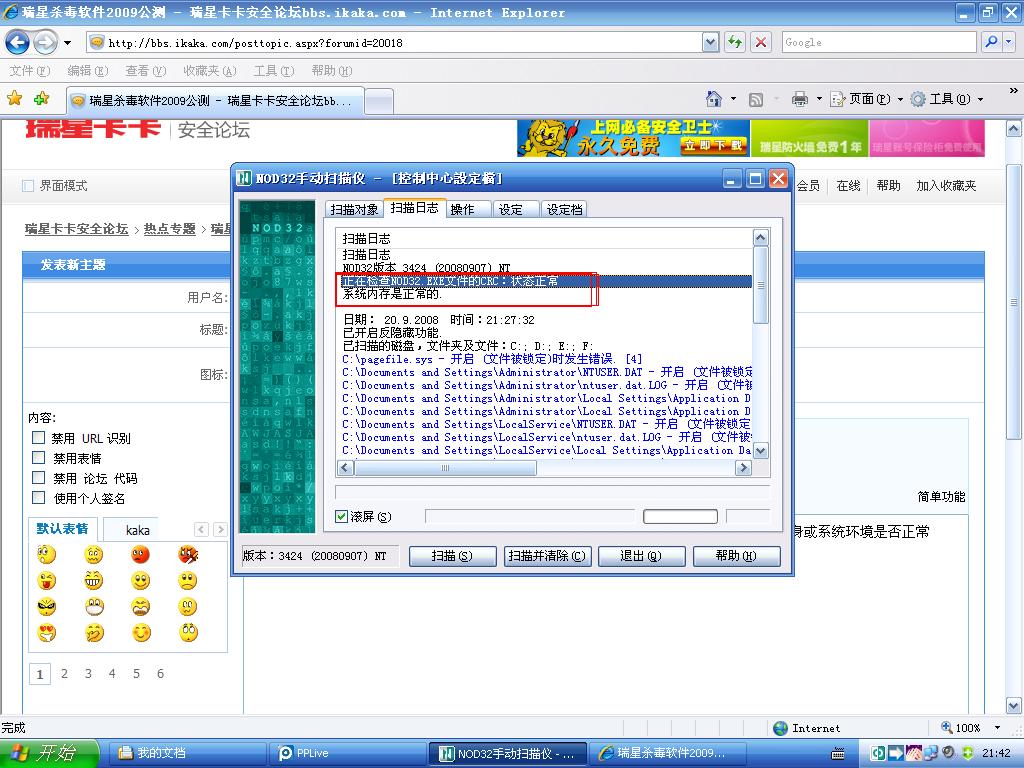The width and height of the screenshot is (1024, 768).
Task: Show the previous emoticon set with the left arrow
Action: coord(201,530)
